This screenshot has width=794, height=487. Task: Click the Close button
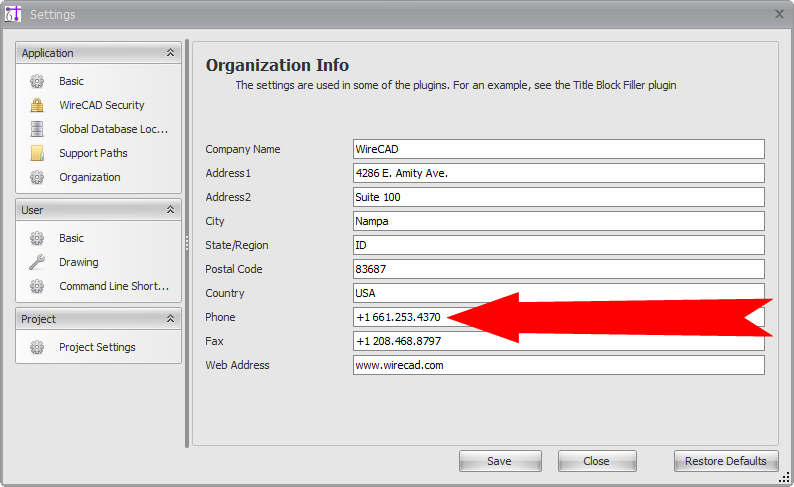coord(597,461)
